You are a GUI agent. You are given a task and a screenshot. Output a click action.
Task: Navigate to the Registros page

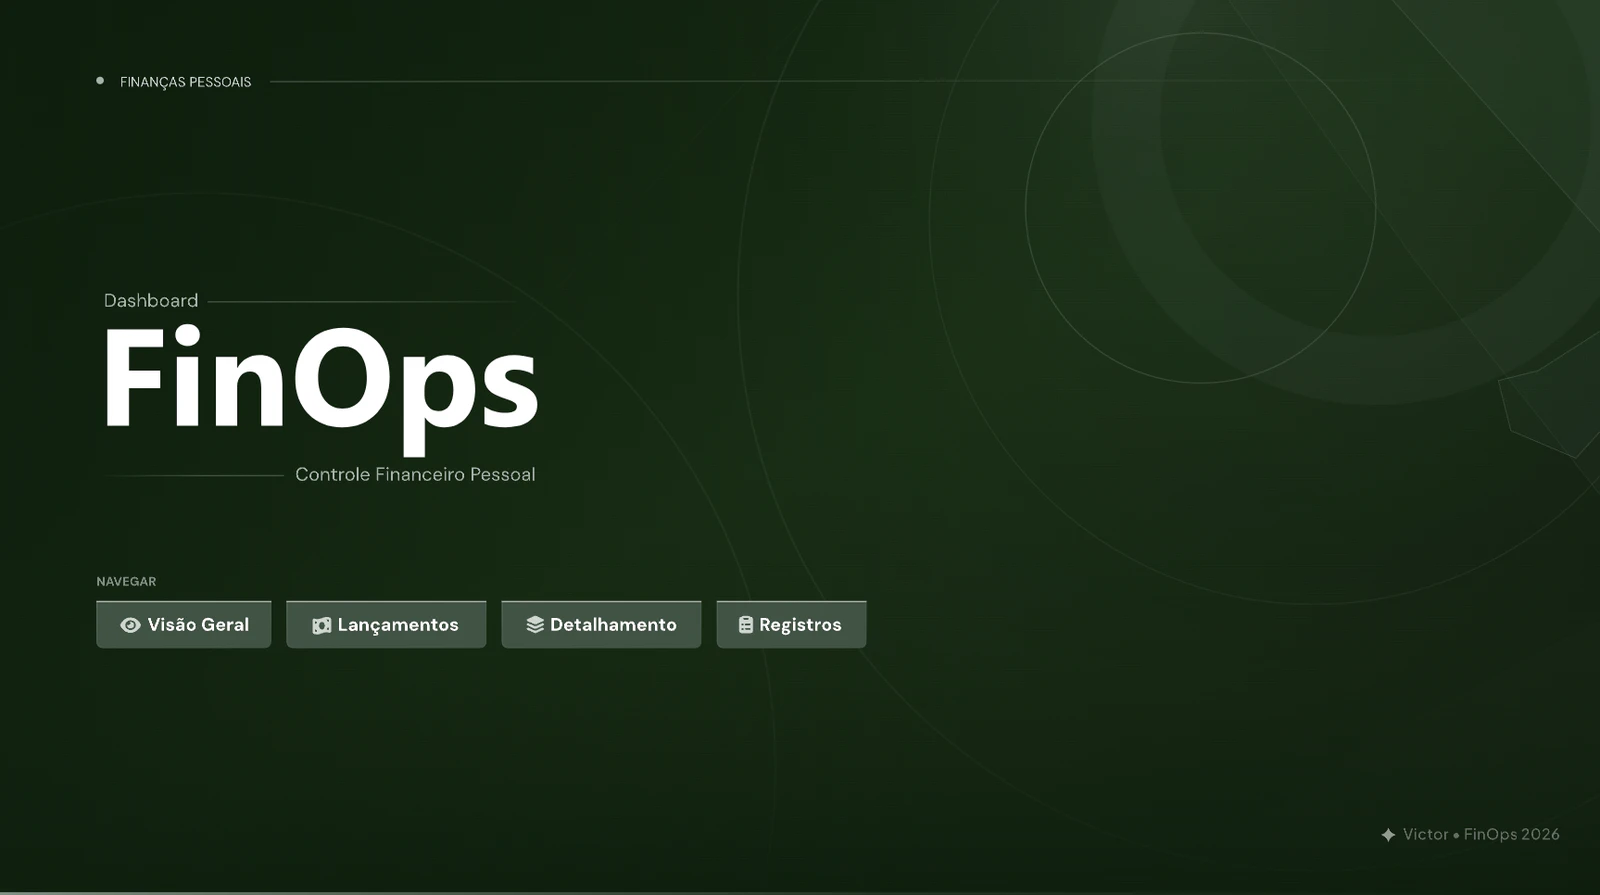[x=791, y=624]
